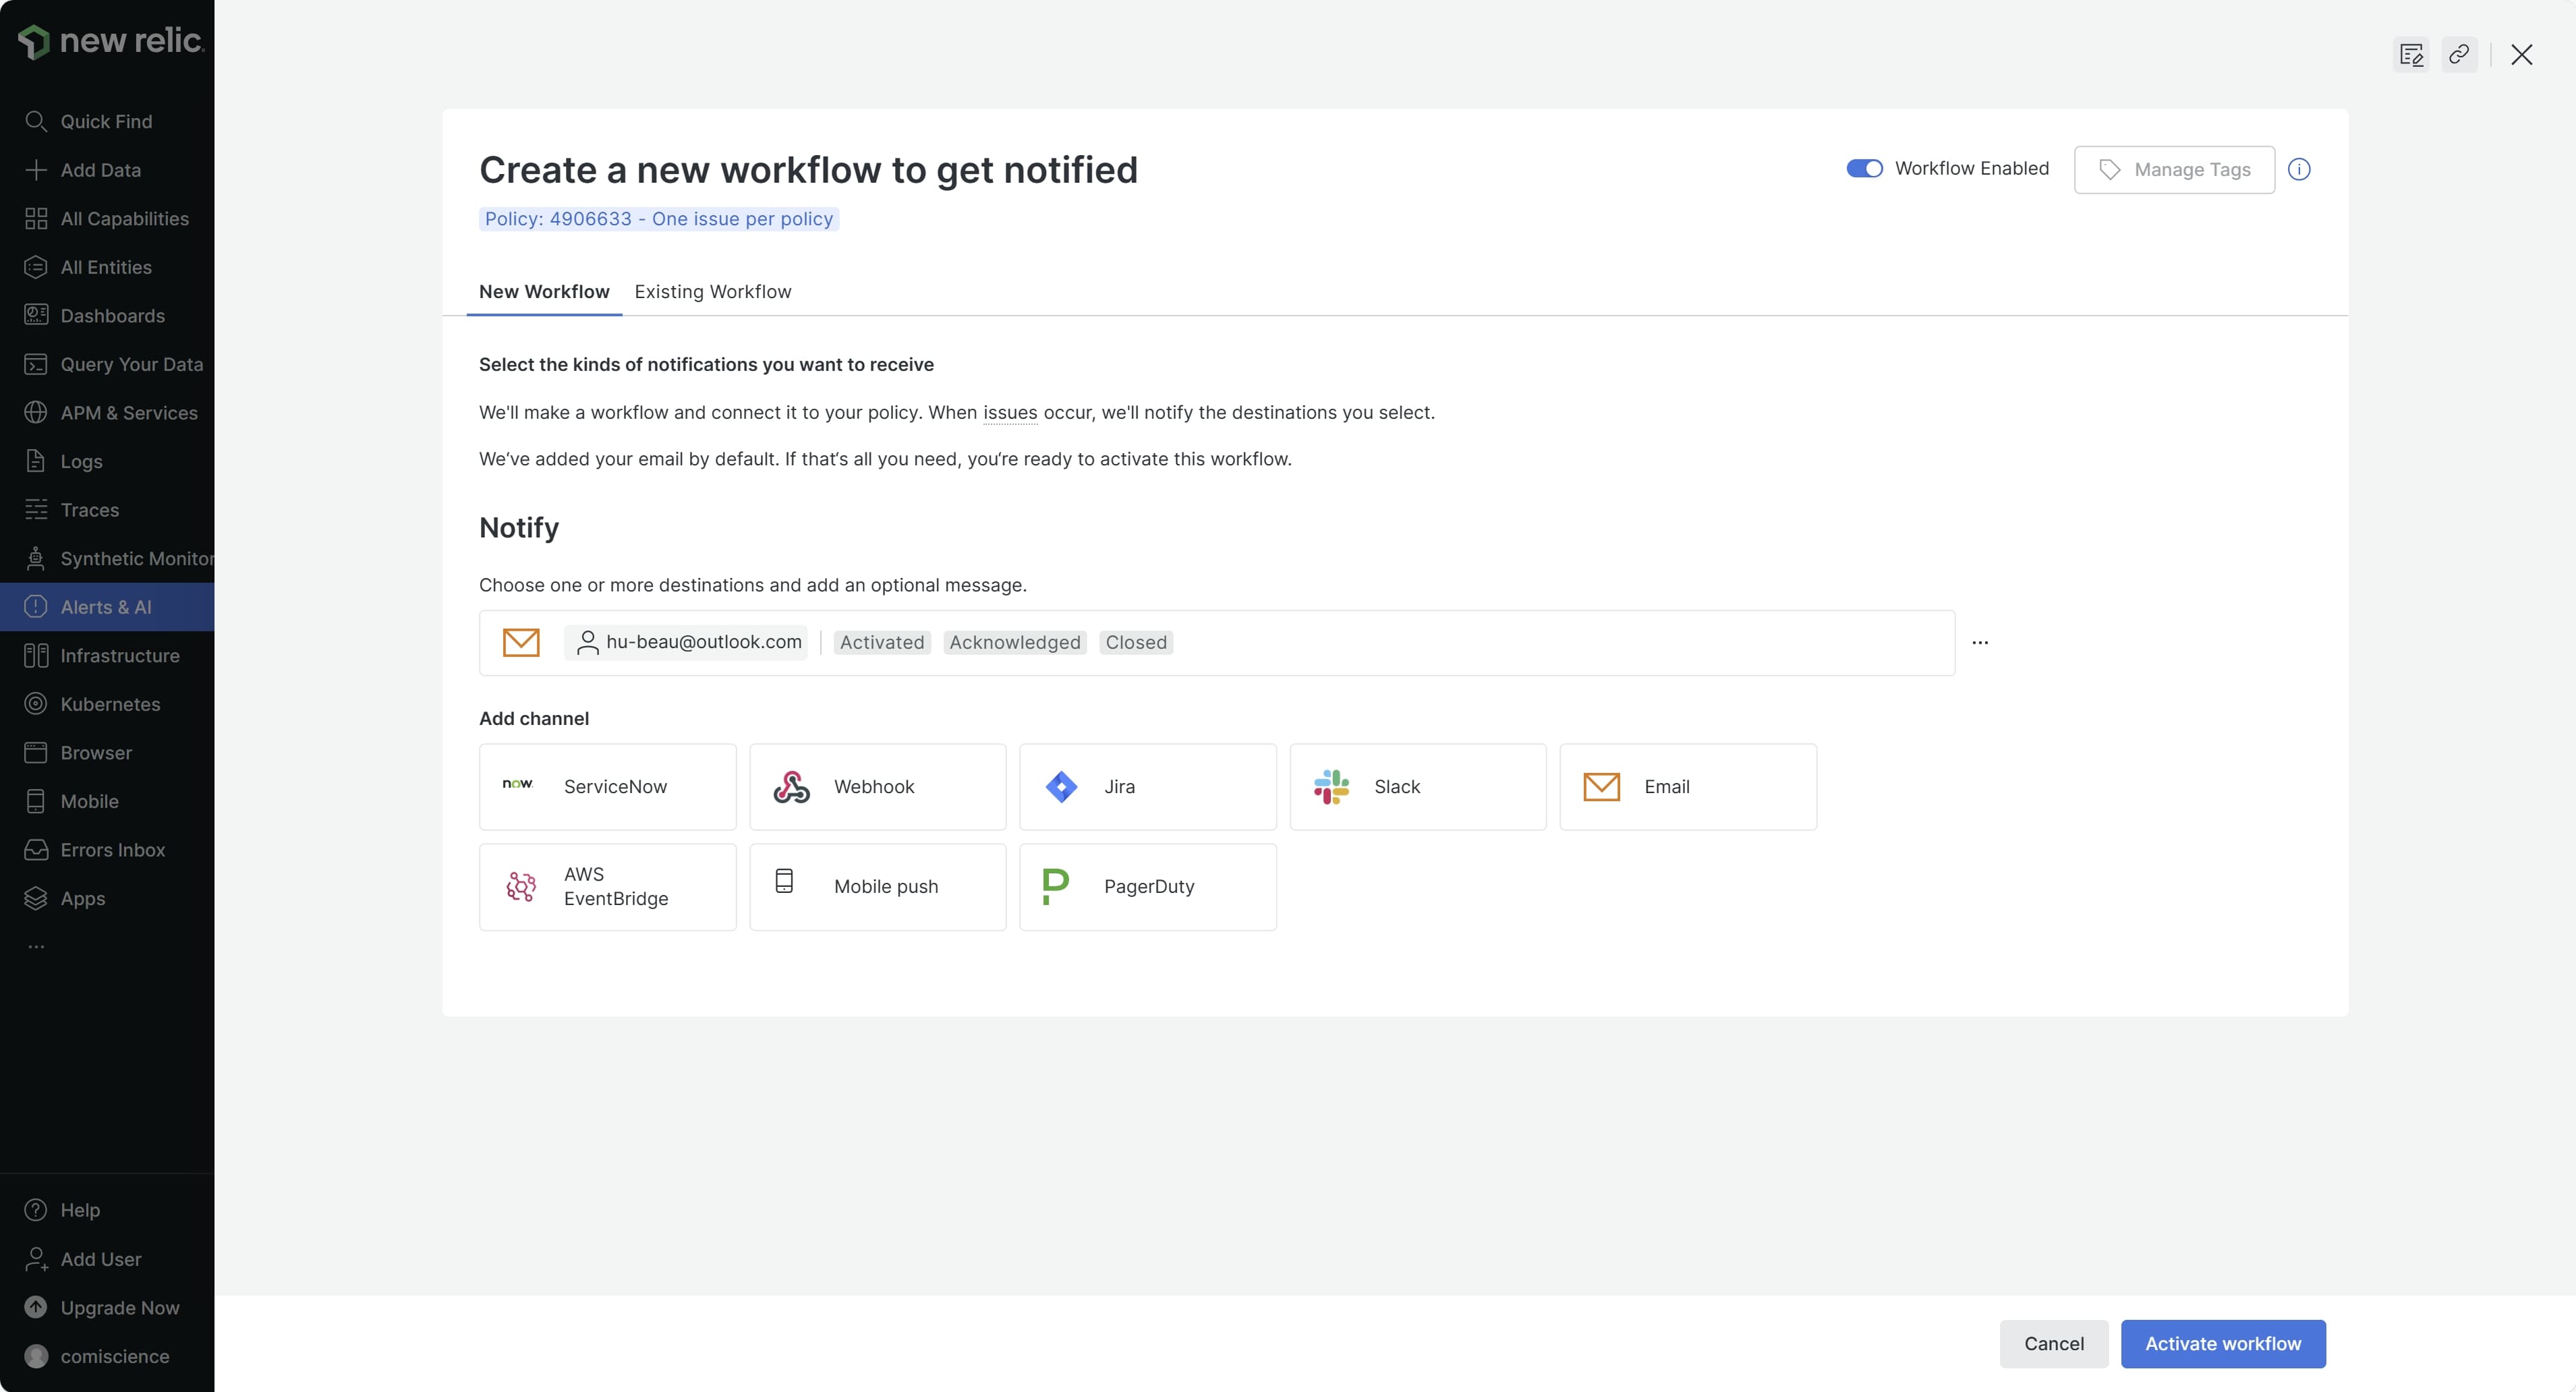Image resolution: width=2576 pixels, height=1392 pixels.
Task: Click the Activate workflow button
Action: [2222, 1344]
